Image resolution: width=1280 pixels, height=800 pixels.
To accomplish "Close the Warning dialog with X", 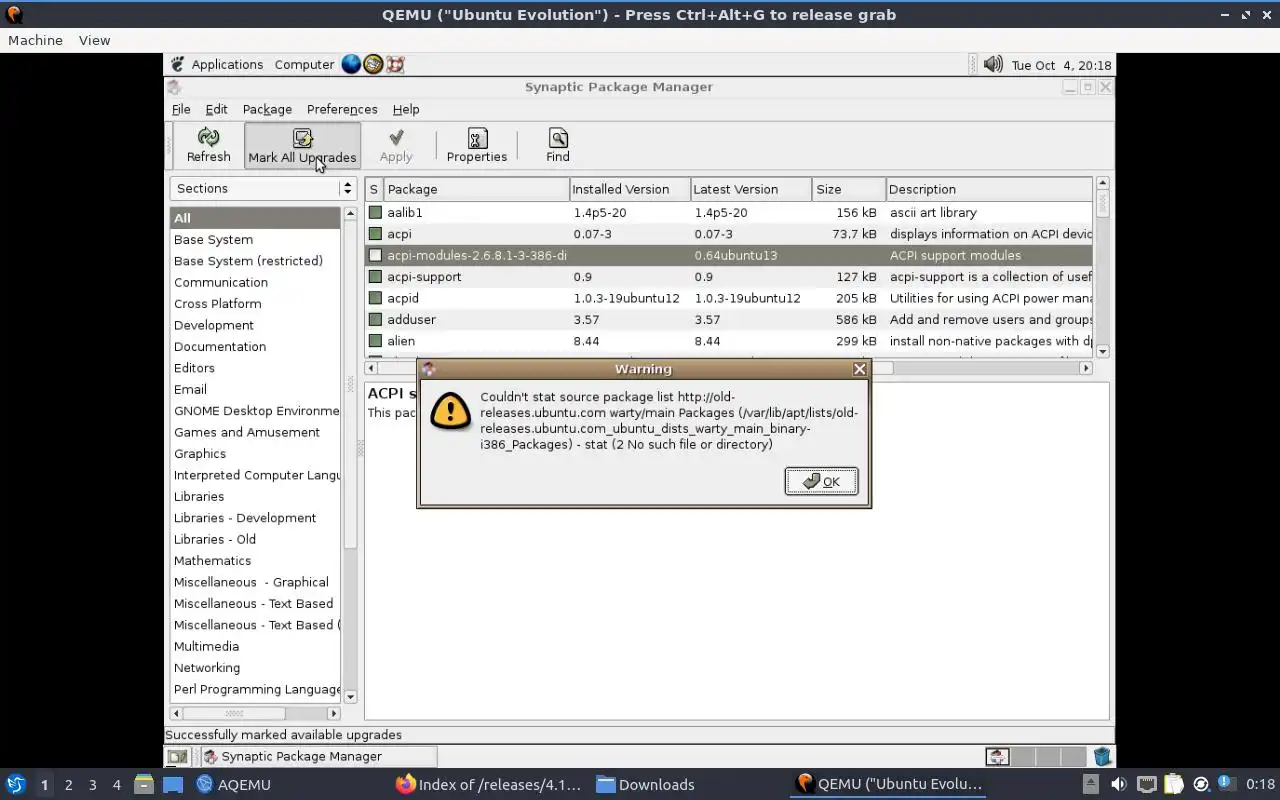I will point(859,369).
